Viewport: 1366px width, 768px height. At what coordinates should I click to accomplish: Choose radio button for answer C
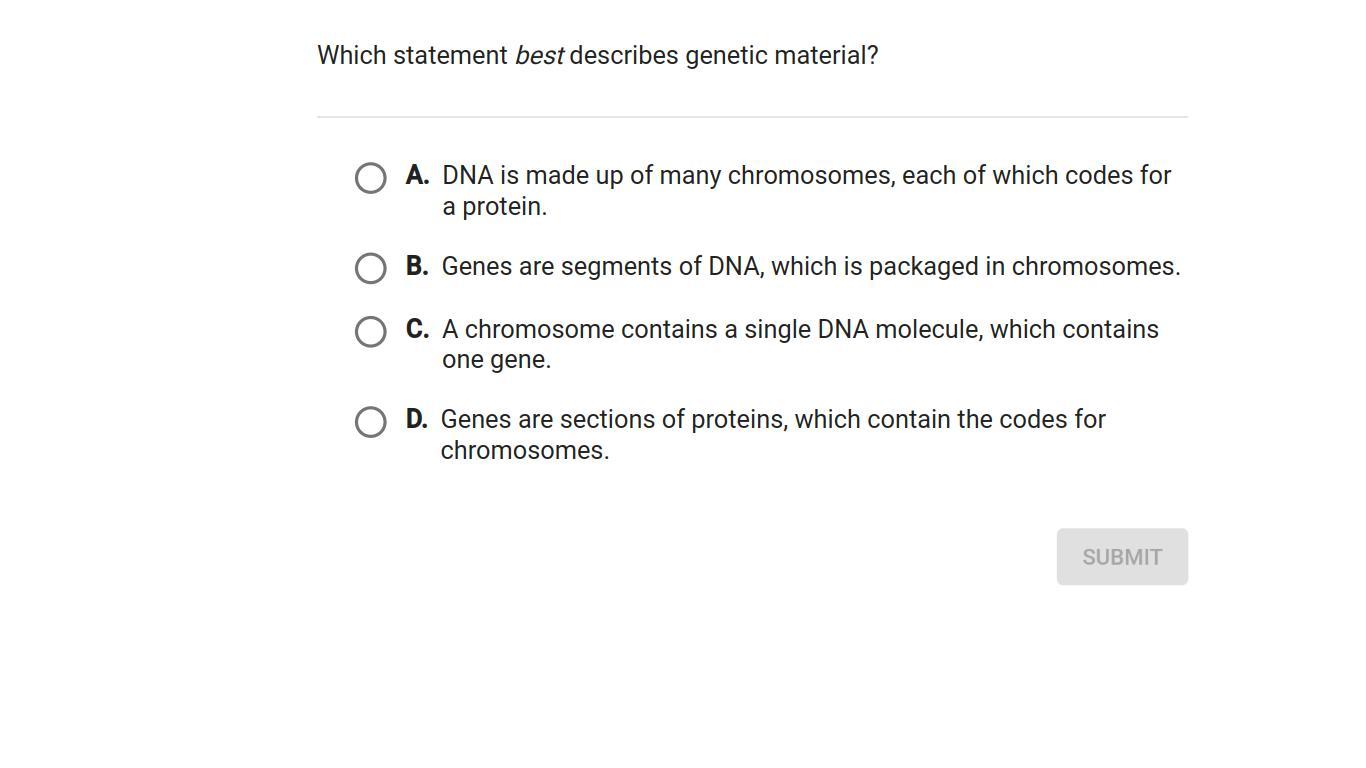[x=370, y=331]
